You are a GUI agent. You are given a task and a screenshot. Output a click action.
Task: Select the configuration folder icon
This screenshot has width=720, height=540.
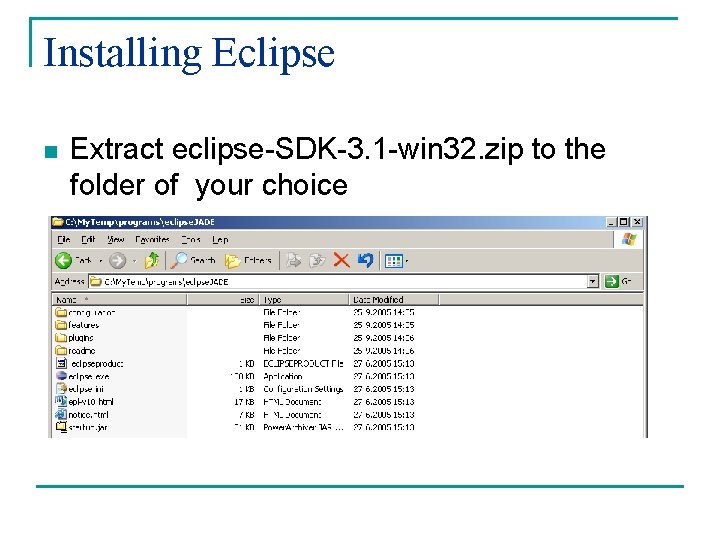[x=61, y=312]
